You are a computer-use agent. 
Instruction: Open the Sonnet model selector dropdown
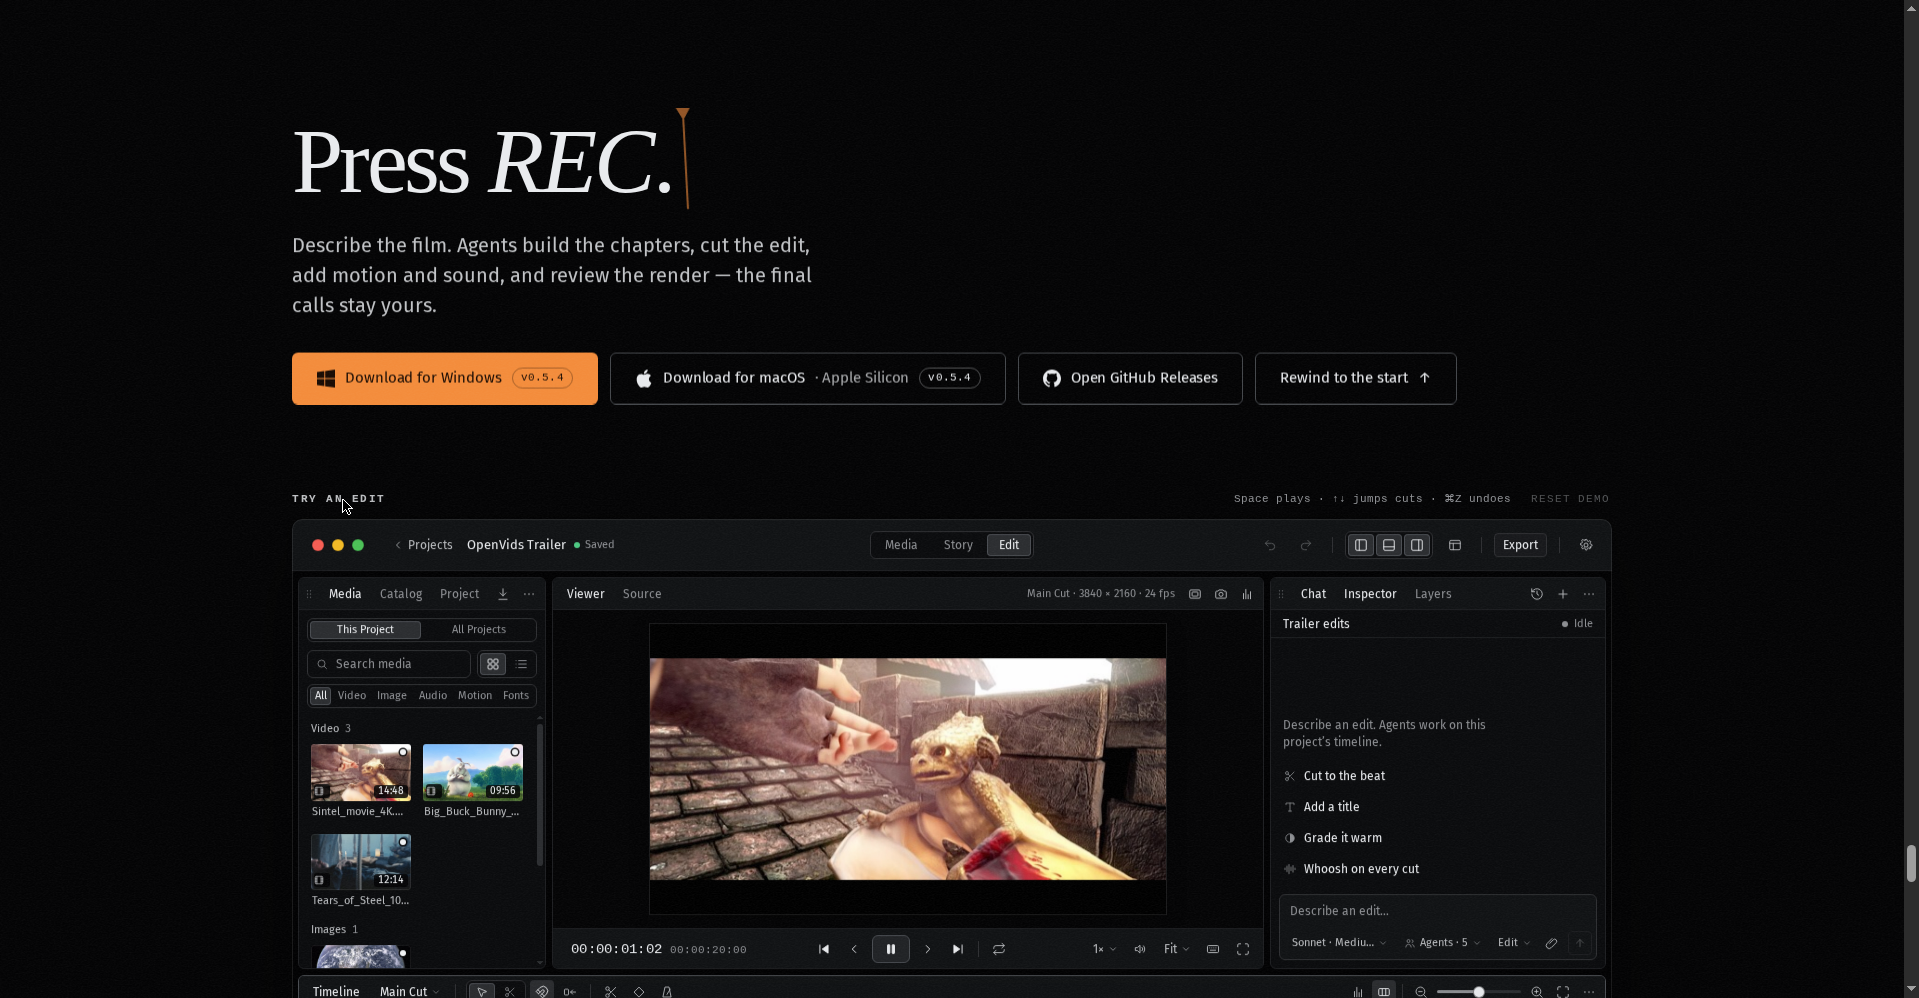pyautogui.click(x=1339, y=943)
